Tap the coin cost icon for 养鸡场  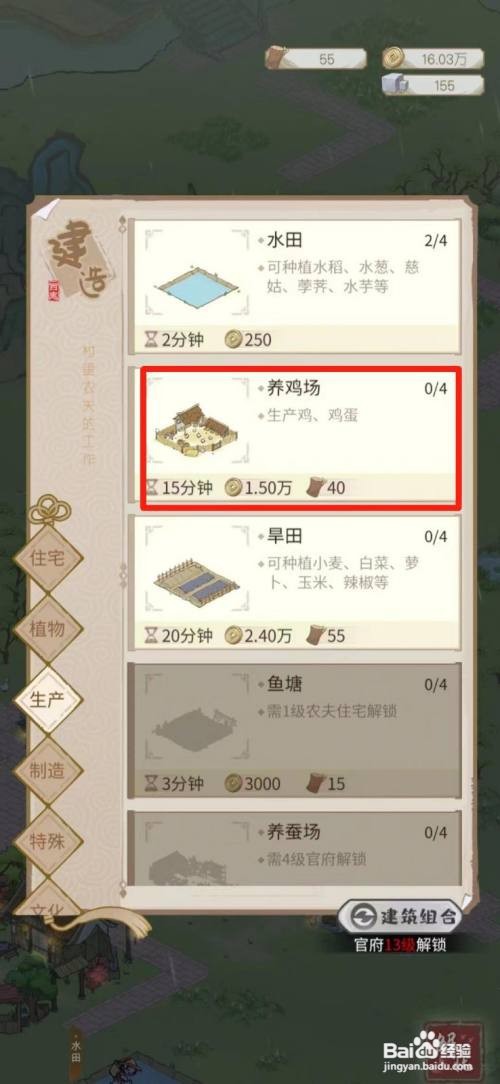234,487
